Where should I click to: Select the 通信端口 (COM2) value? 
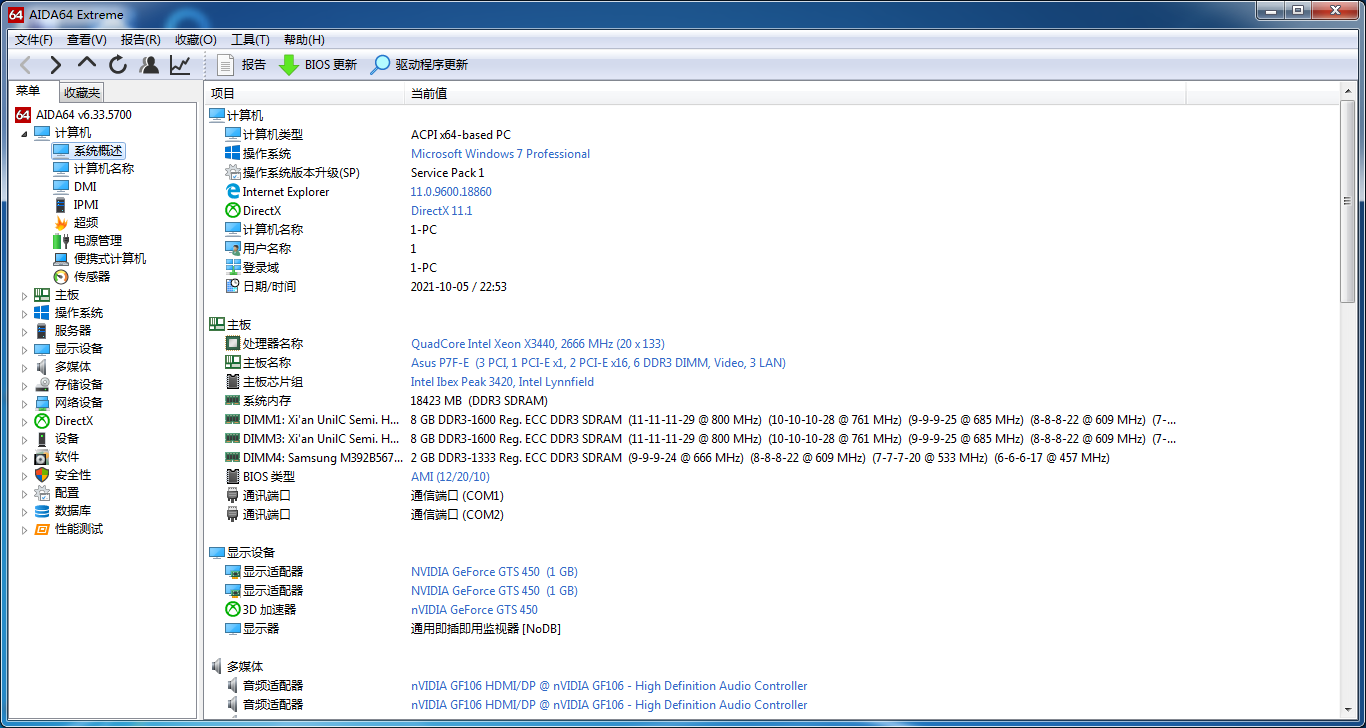(x=457, y=515)
